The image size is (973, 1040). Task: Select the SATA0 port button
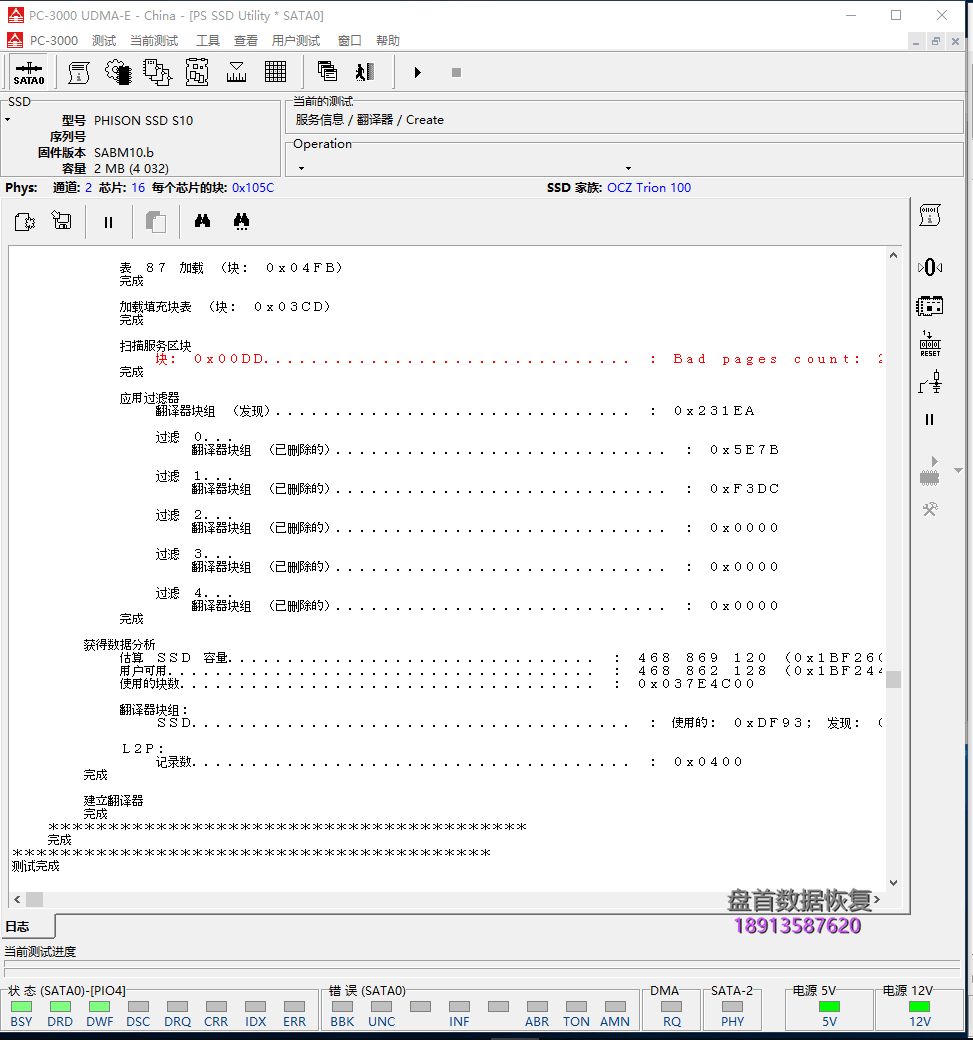[29, 72]
